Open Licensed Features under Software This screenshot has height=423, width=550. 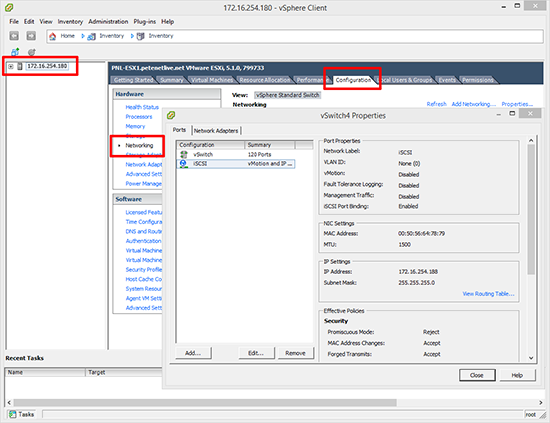[144, 212]
